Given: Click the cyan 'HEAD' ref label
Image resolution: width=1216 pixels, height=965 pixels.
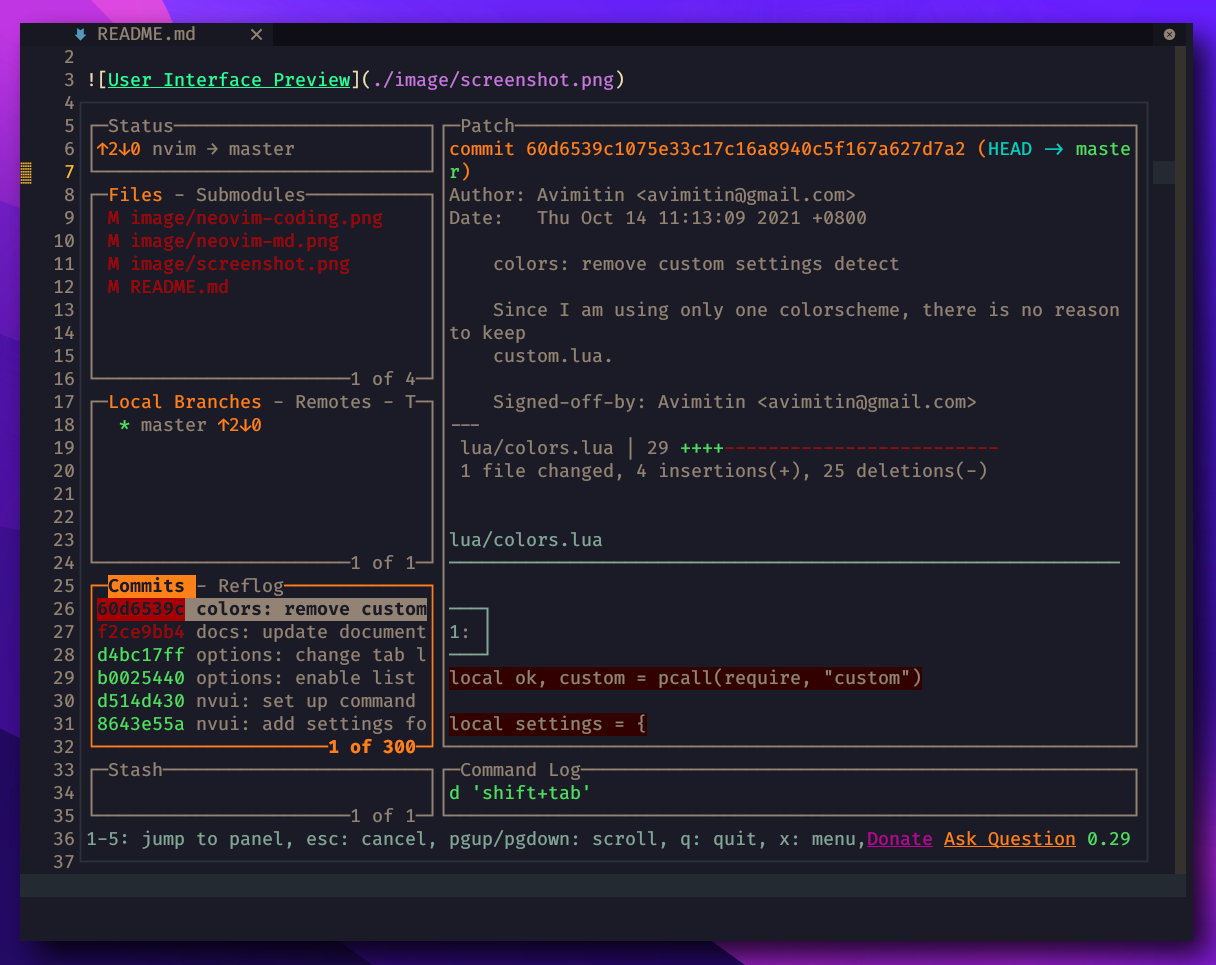Looking at the screenshot, I should click(x=1010, y=149).
